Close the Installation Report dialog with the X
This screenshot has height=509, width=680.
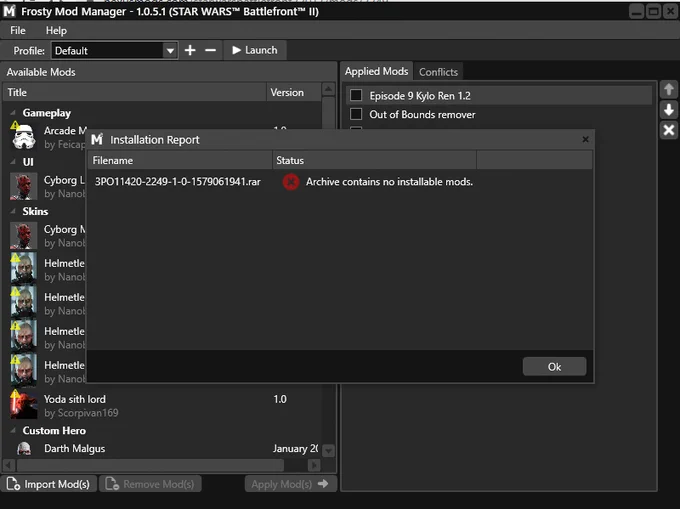click(585, 139)
